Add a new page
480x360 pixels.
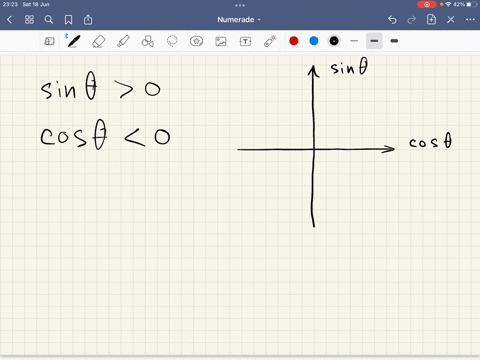(x=431, y=20)
